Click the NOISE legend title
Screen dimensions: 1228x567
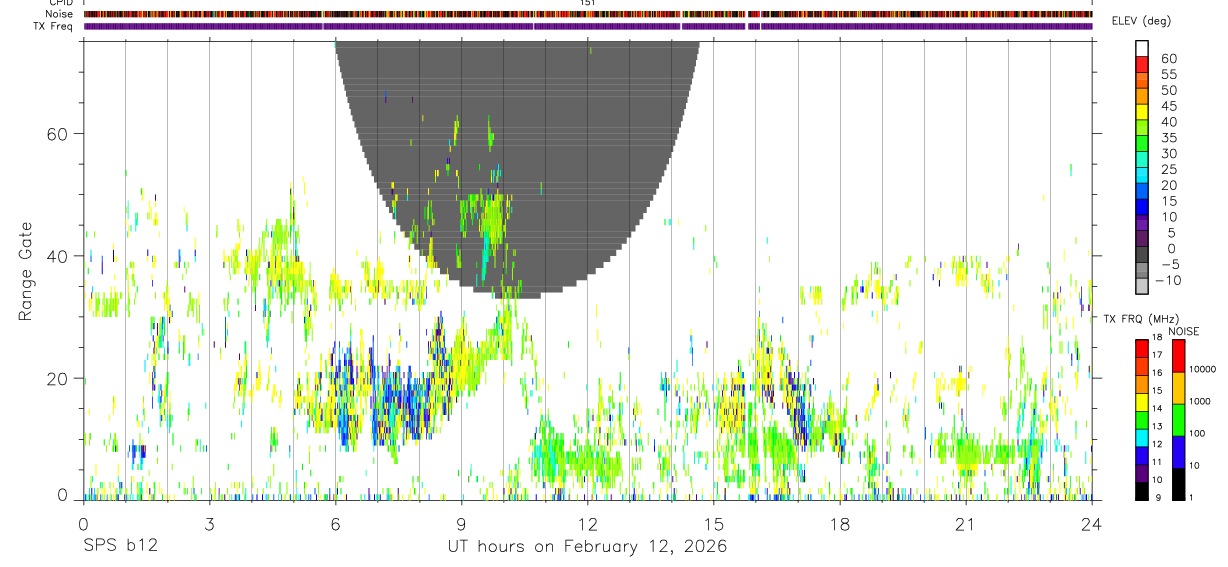(1183, 332)
